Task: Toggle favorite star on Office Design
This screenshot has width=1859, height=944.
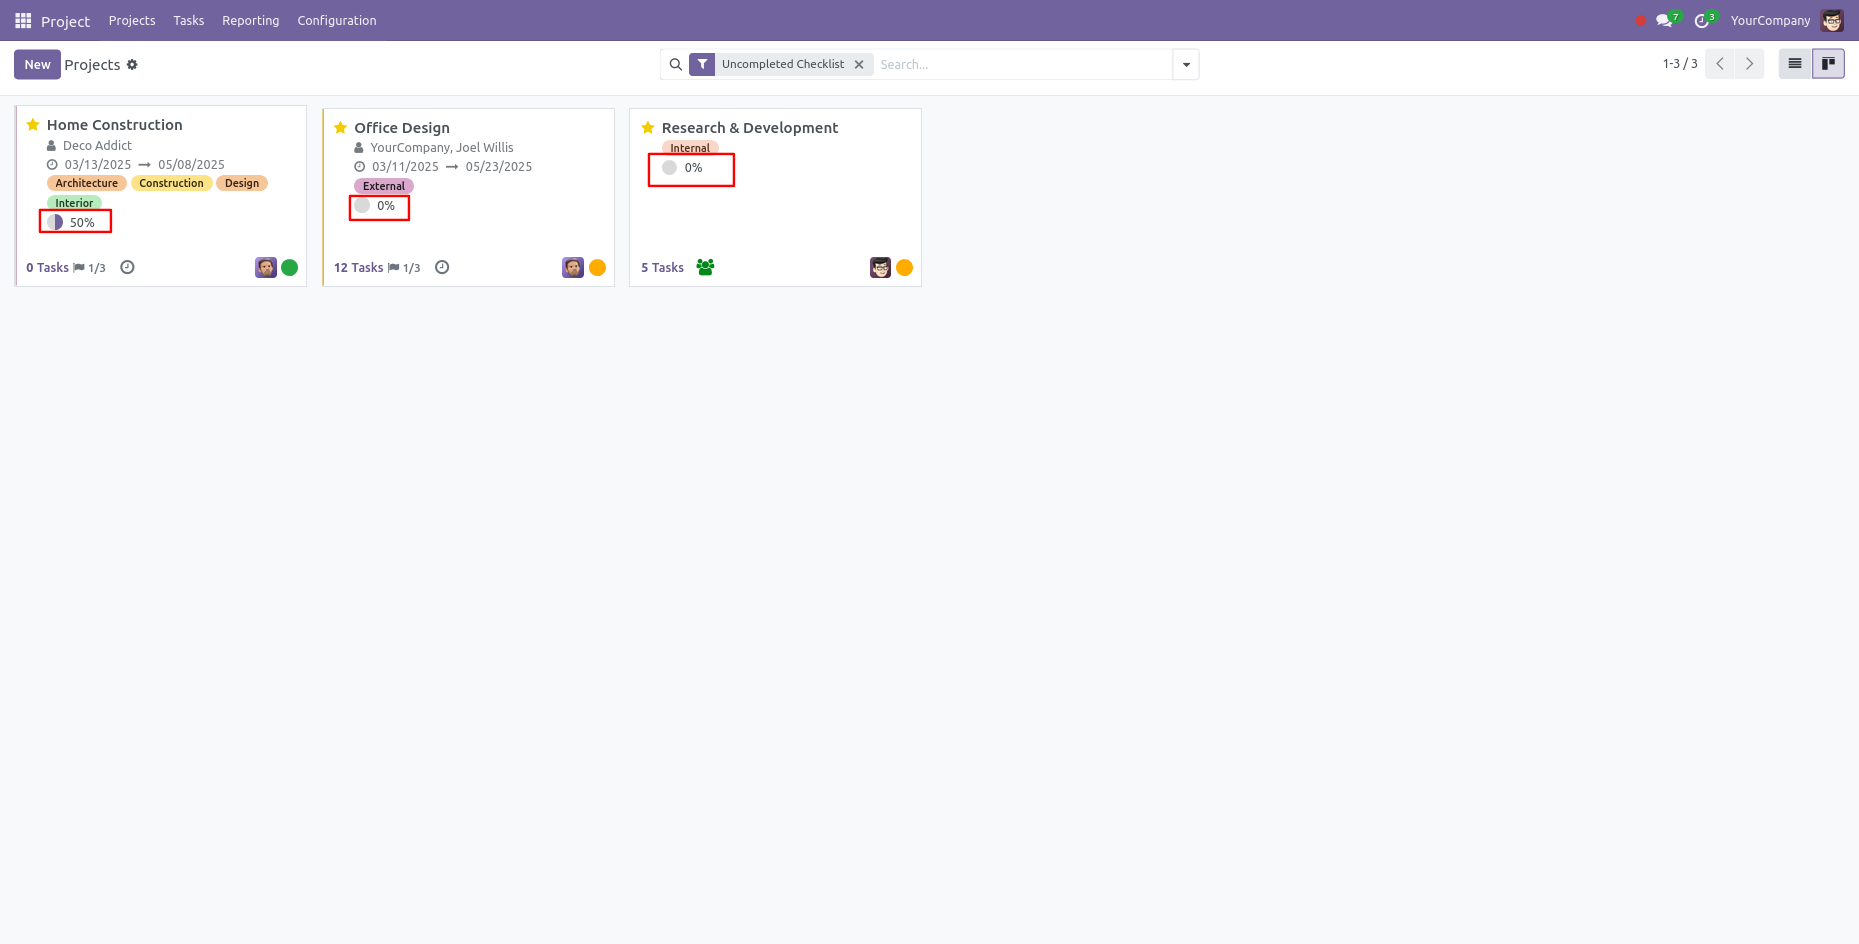Action: click(340, 128)
